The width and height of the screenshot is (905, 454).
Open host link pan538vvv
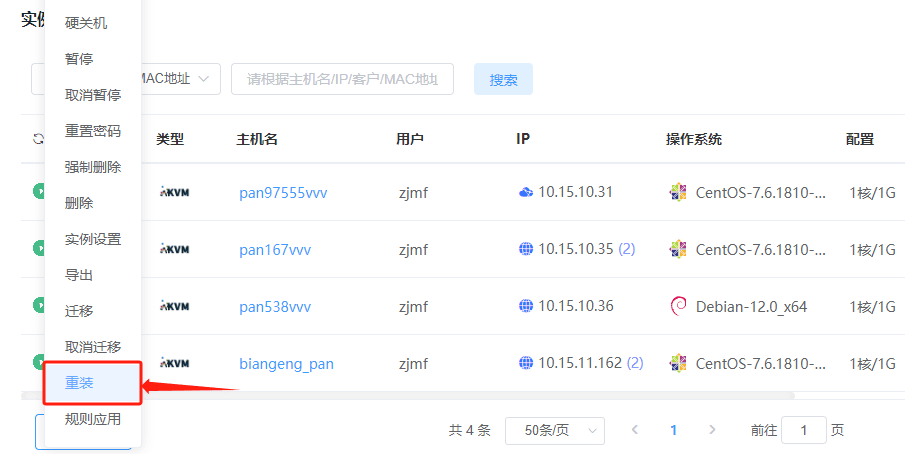[275, 307]
